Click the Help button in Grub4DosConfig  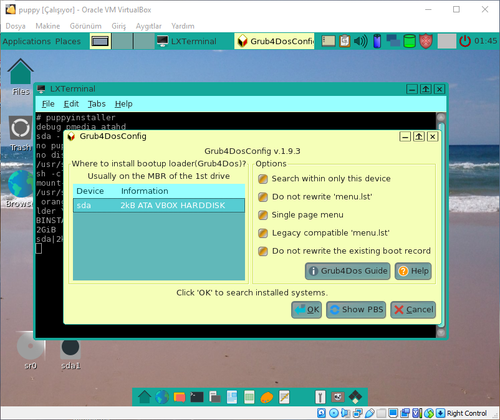(x=413, y=271)
